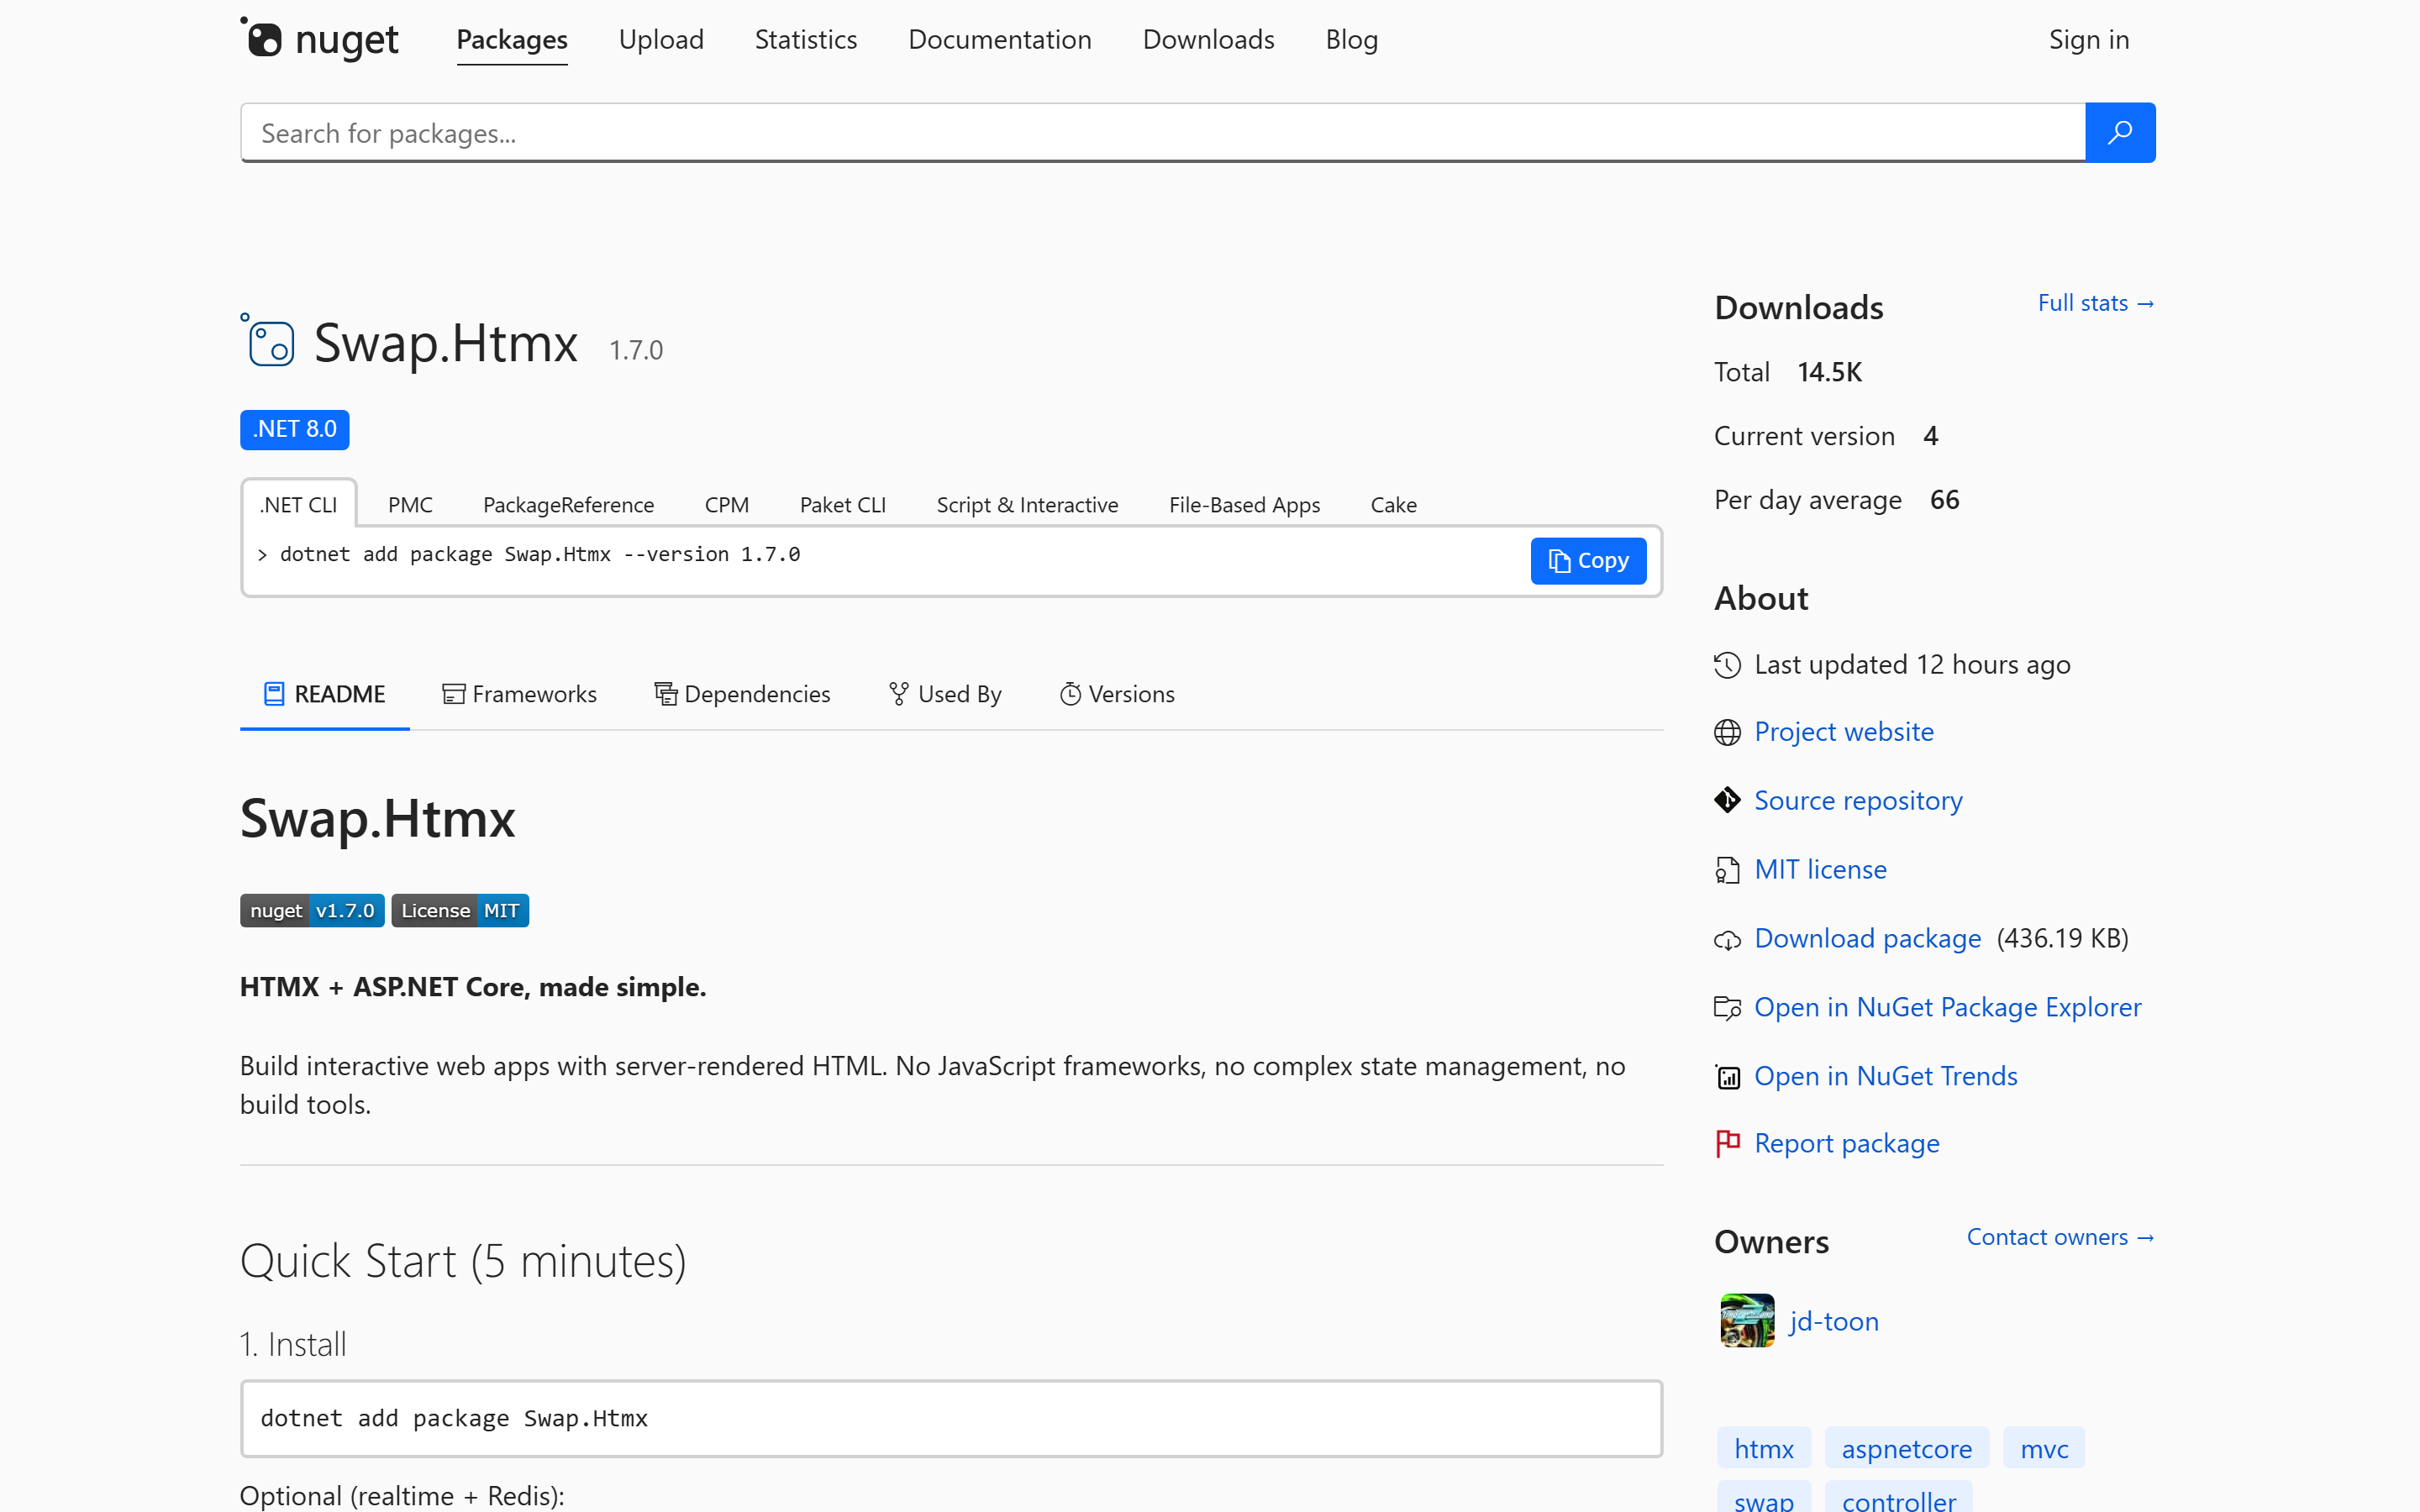Select the Paket CLI tab
Screen dimensions: 2420x1512
coord(843,504)
